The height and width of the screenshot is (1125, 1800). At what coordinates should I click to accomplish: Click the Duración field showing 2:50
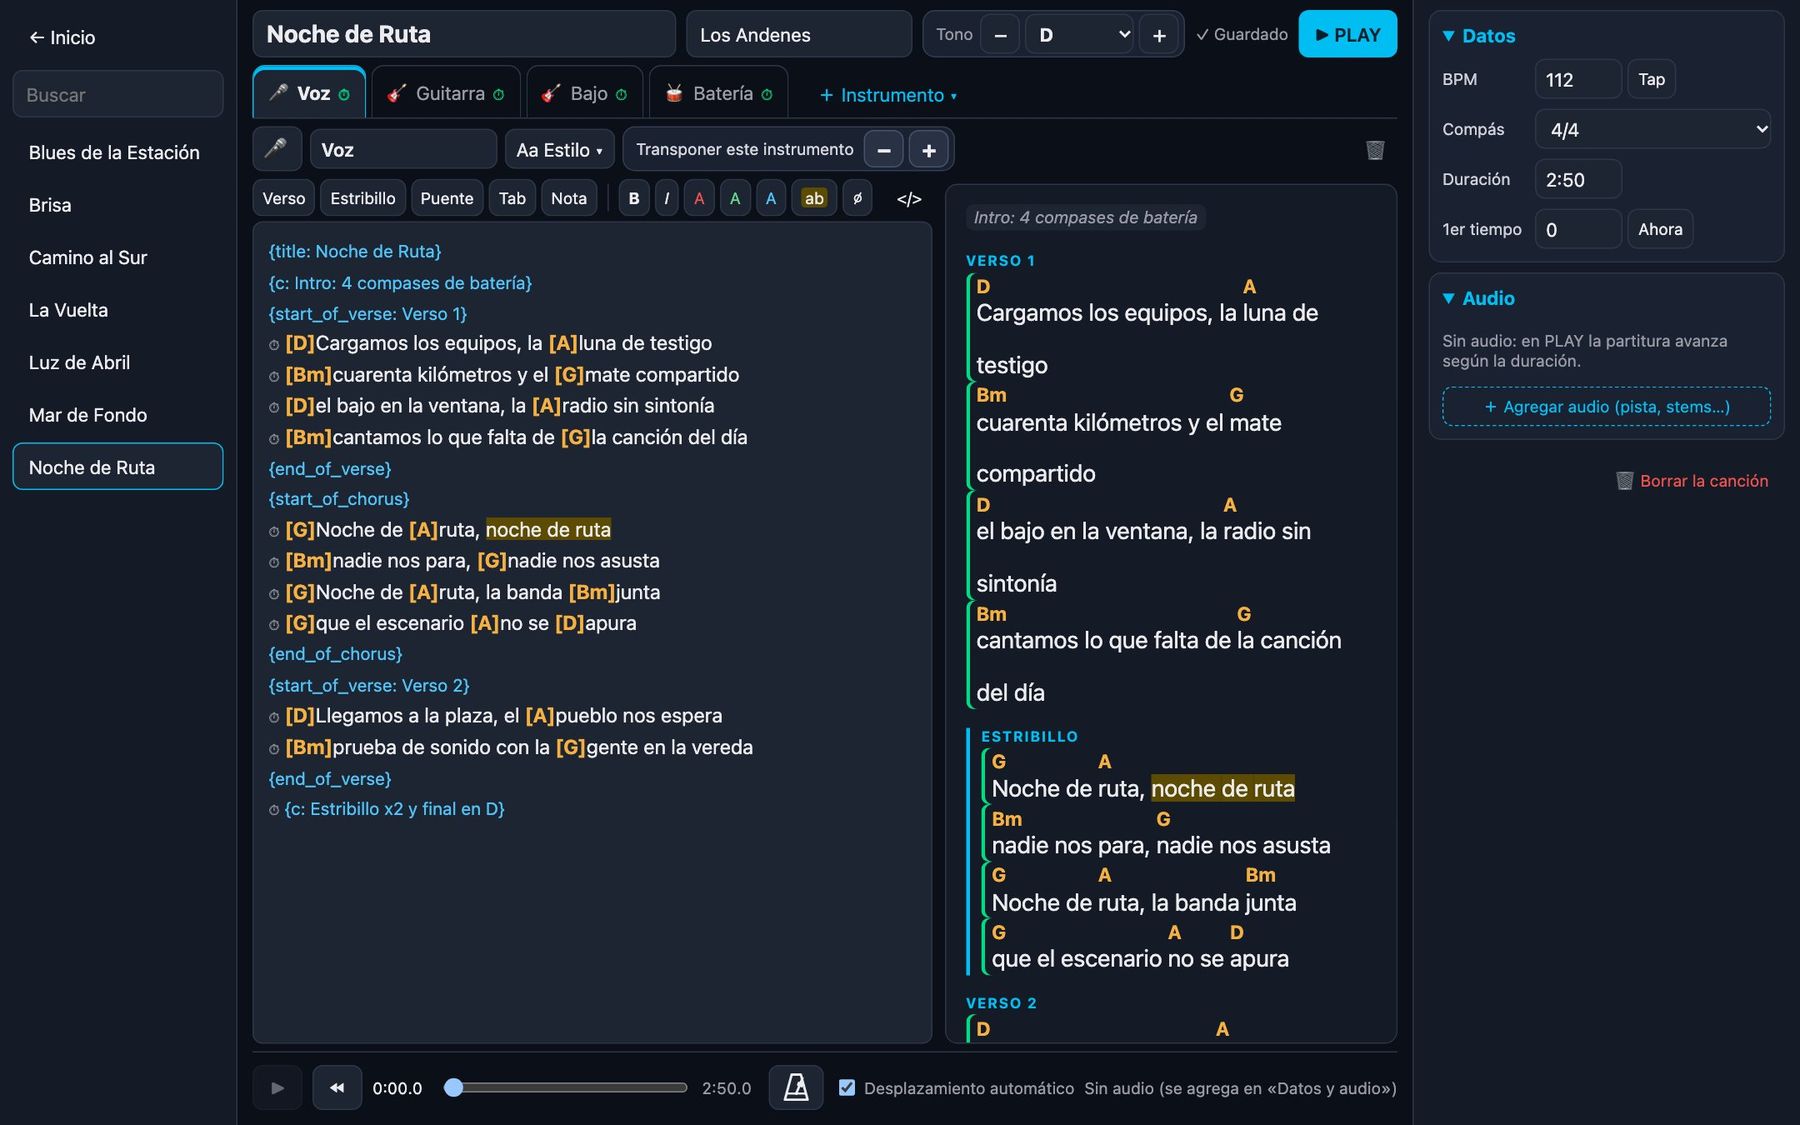tap(1578, 179)
